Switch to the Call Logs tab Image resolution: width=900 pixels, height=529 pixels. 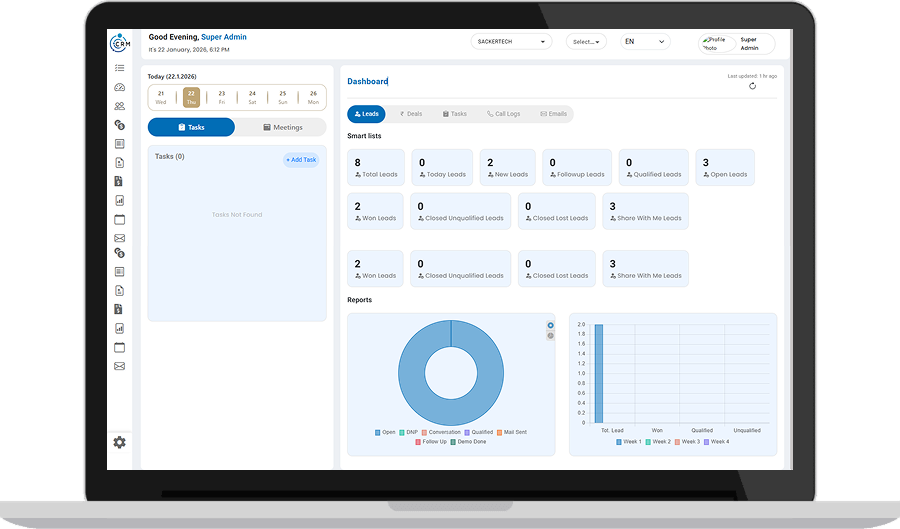pyautogui.click(x=503, y=114)
